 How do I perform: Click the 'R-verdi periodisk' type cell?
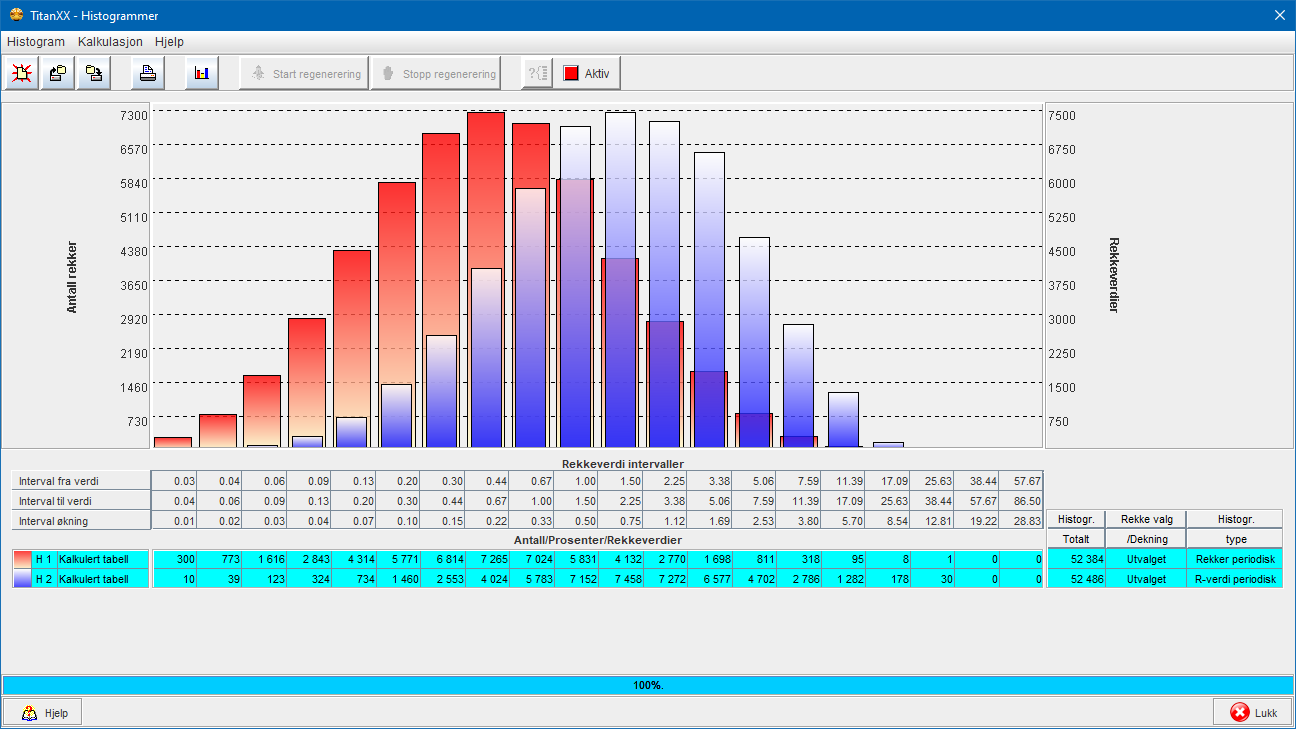[1235, 579]
